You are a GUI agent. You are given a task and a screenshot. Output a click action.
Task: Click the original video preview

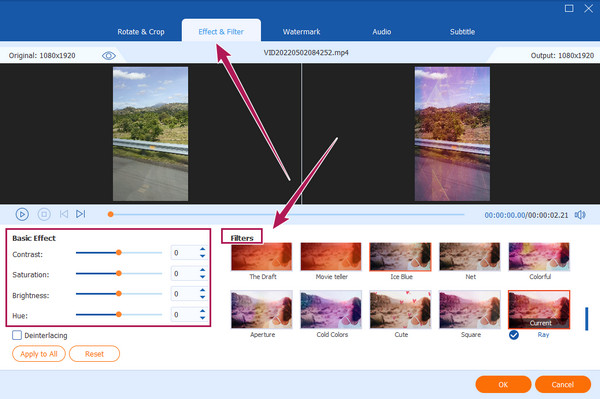pos(150,134)
